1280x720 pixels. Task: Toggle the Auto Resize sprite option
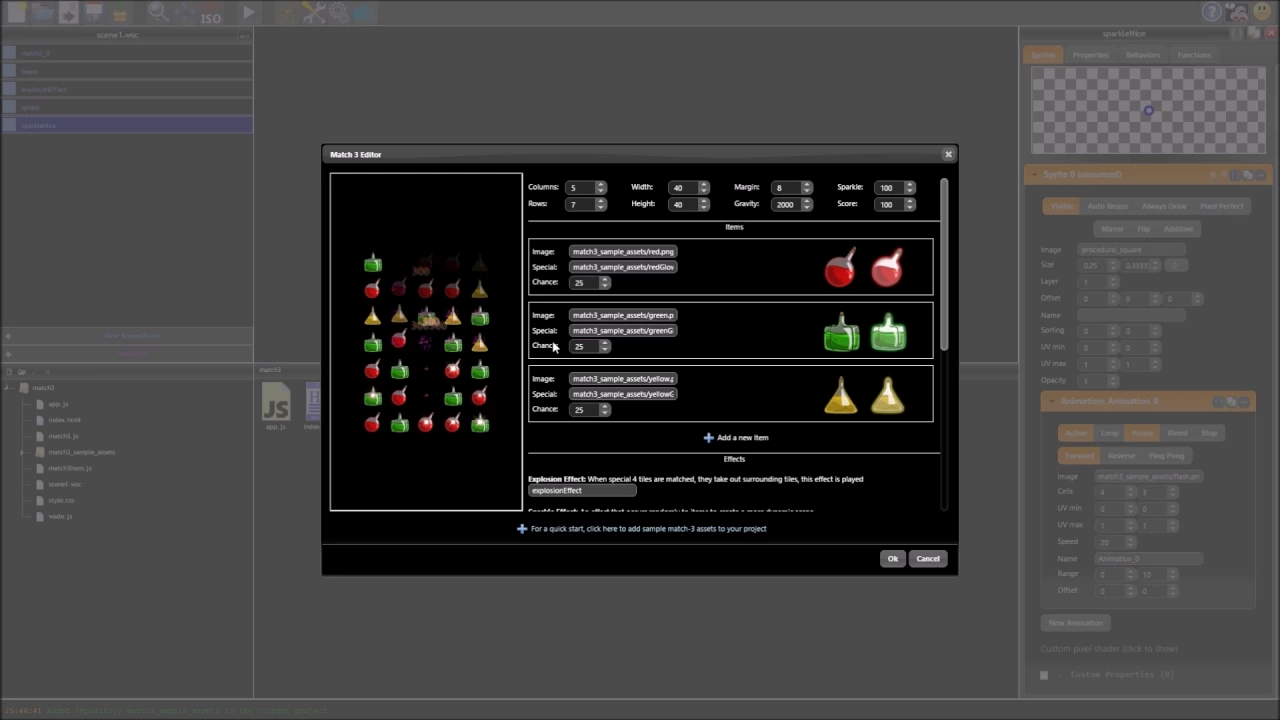tap(1108, 206)
